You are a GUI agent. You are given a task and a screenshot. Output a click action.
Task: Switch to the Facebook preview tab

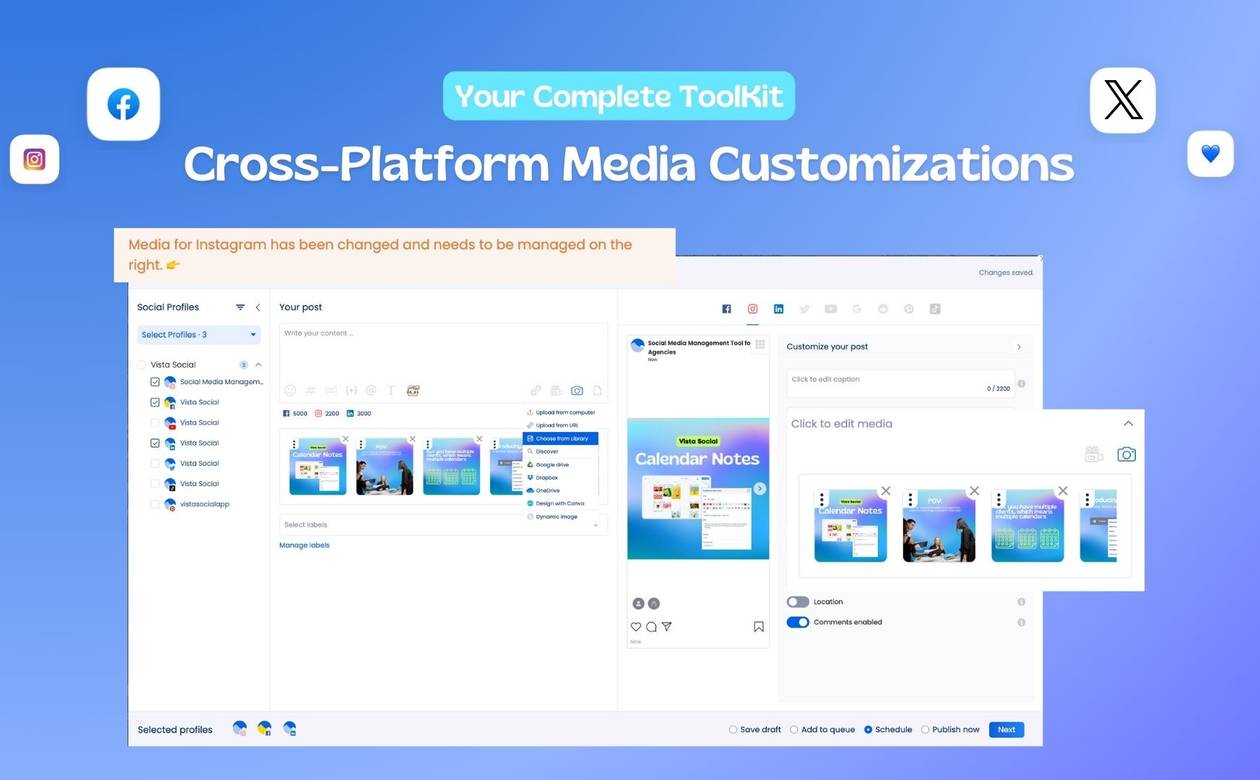click(x=727, y=309)
